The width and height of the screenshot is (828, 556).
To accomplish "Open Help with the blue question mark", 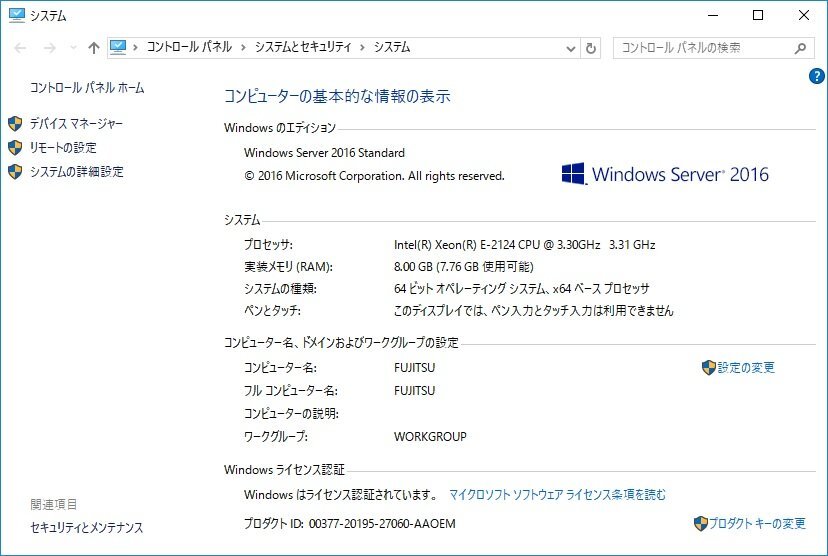I will 816,76.
